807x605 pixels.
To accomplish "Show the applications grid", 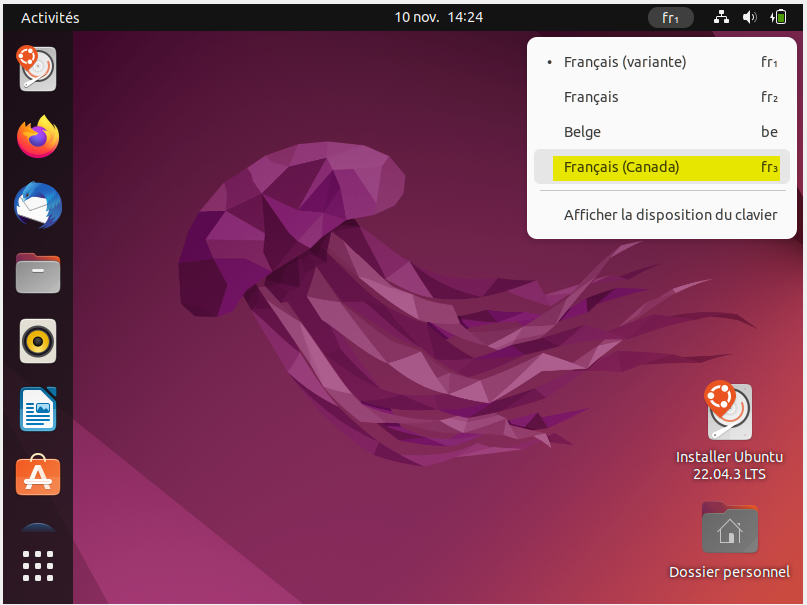I will tap(38, 566).
